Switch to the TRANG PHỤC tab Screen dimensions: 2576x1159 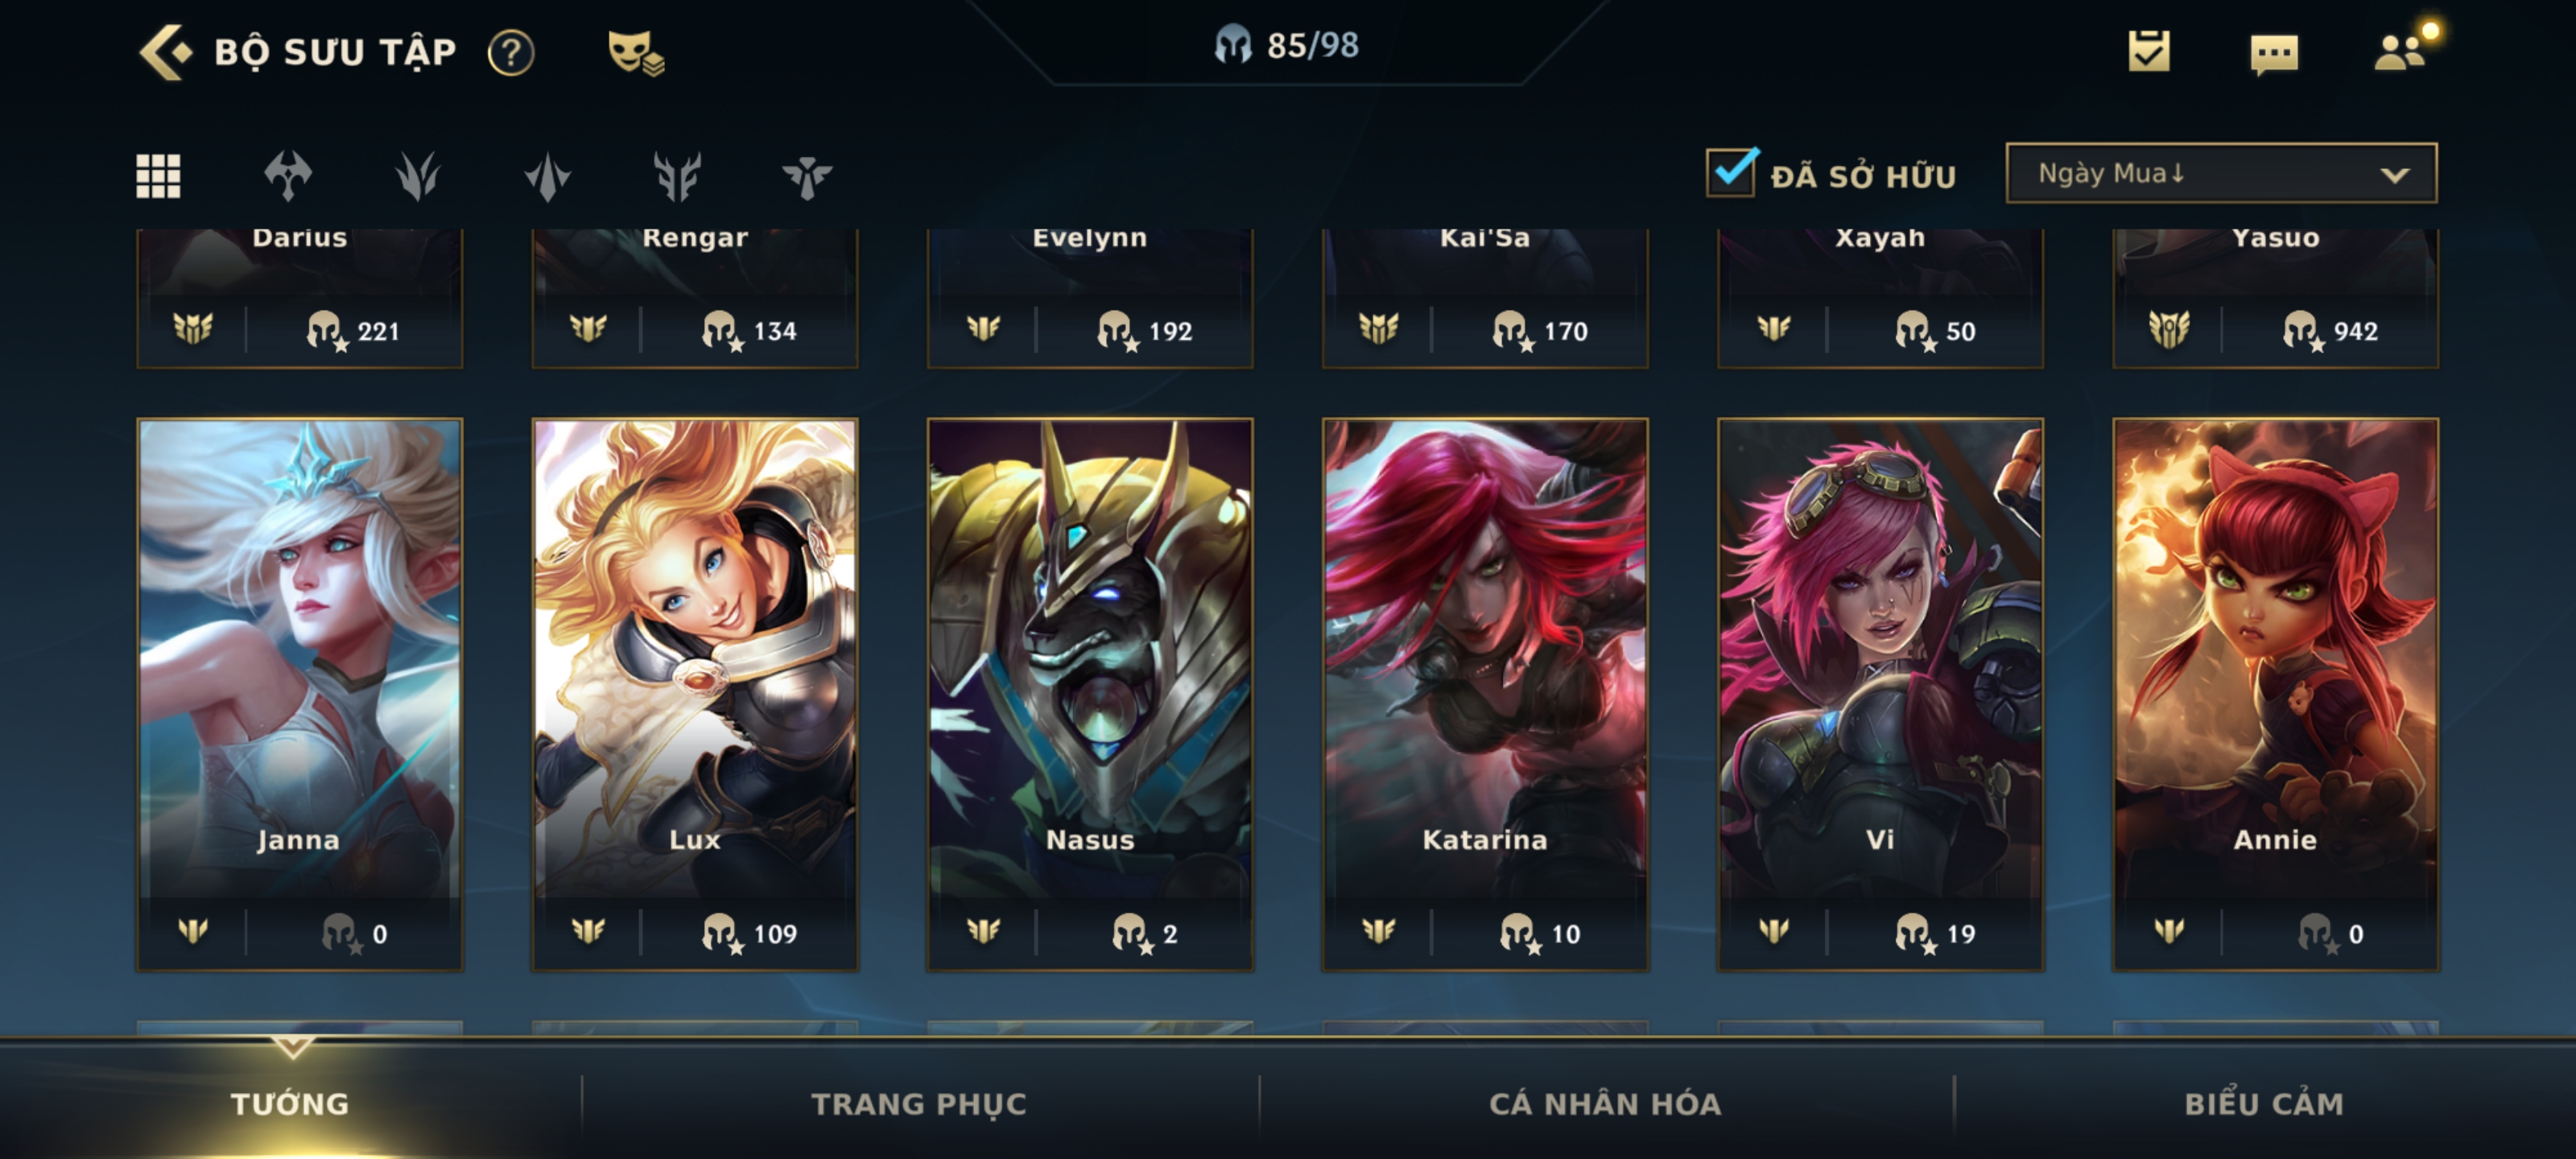919,1103
